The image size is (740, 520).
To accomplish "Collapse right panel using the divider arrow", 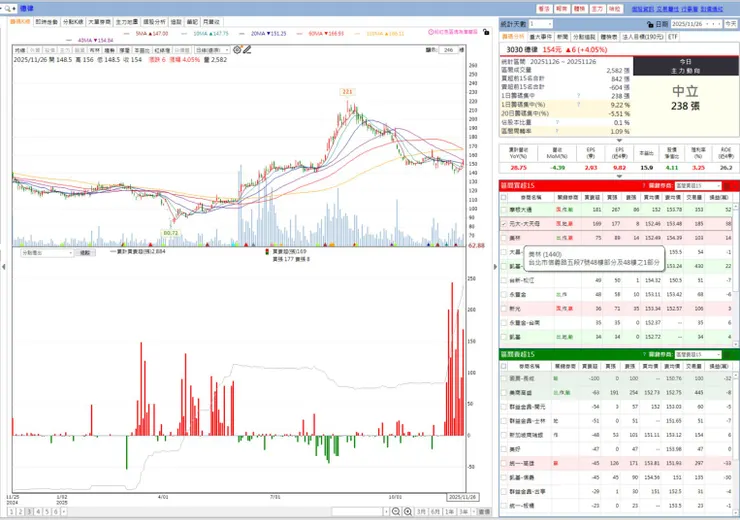I will click(x=495, y=267).
